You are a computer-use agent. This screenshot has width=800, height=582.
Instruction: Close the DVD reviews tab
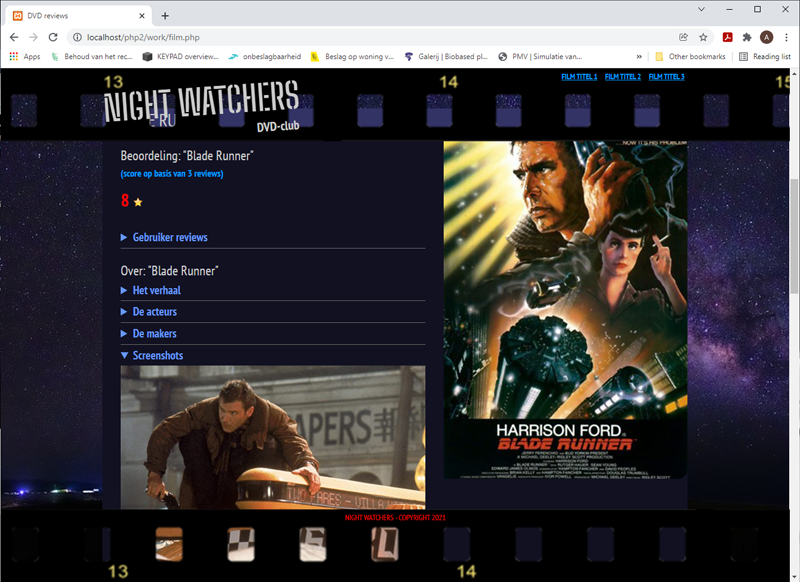142,16
